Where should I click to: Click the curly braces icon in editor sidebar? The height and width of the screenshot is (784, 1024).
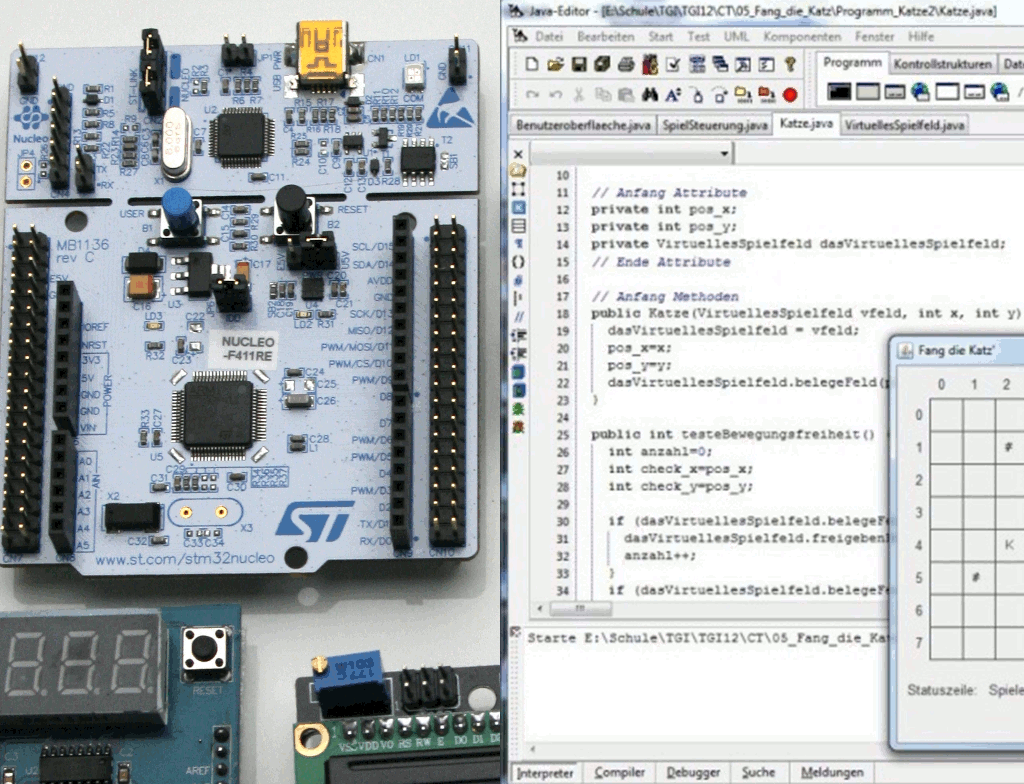click(518, 262)
